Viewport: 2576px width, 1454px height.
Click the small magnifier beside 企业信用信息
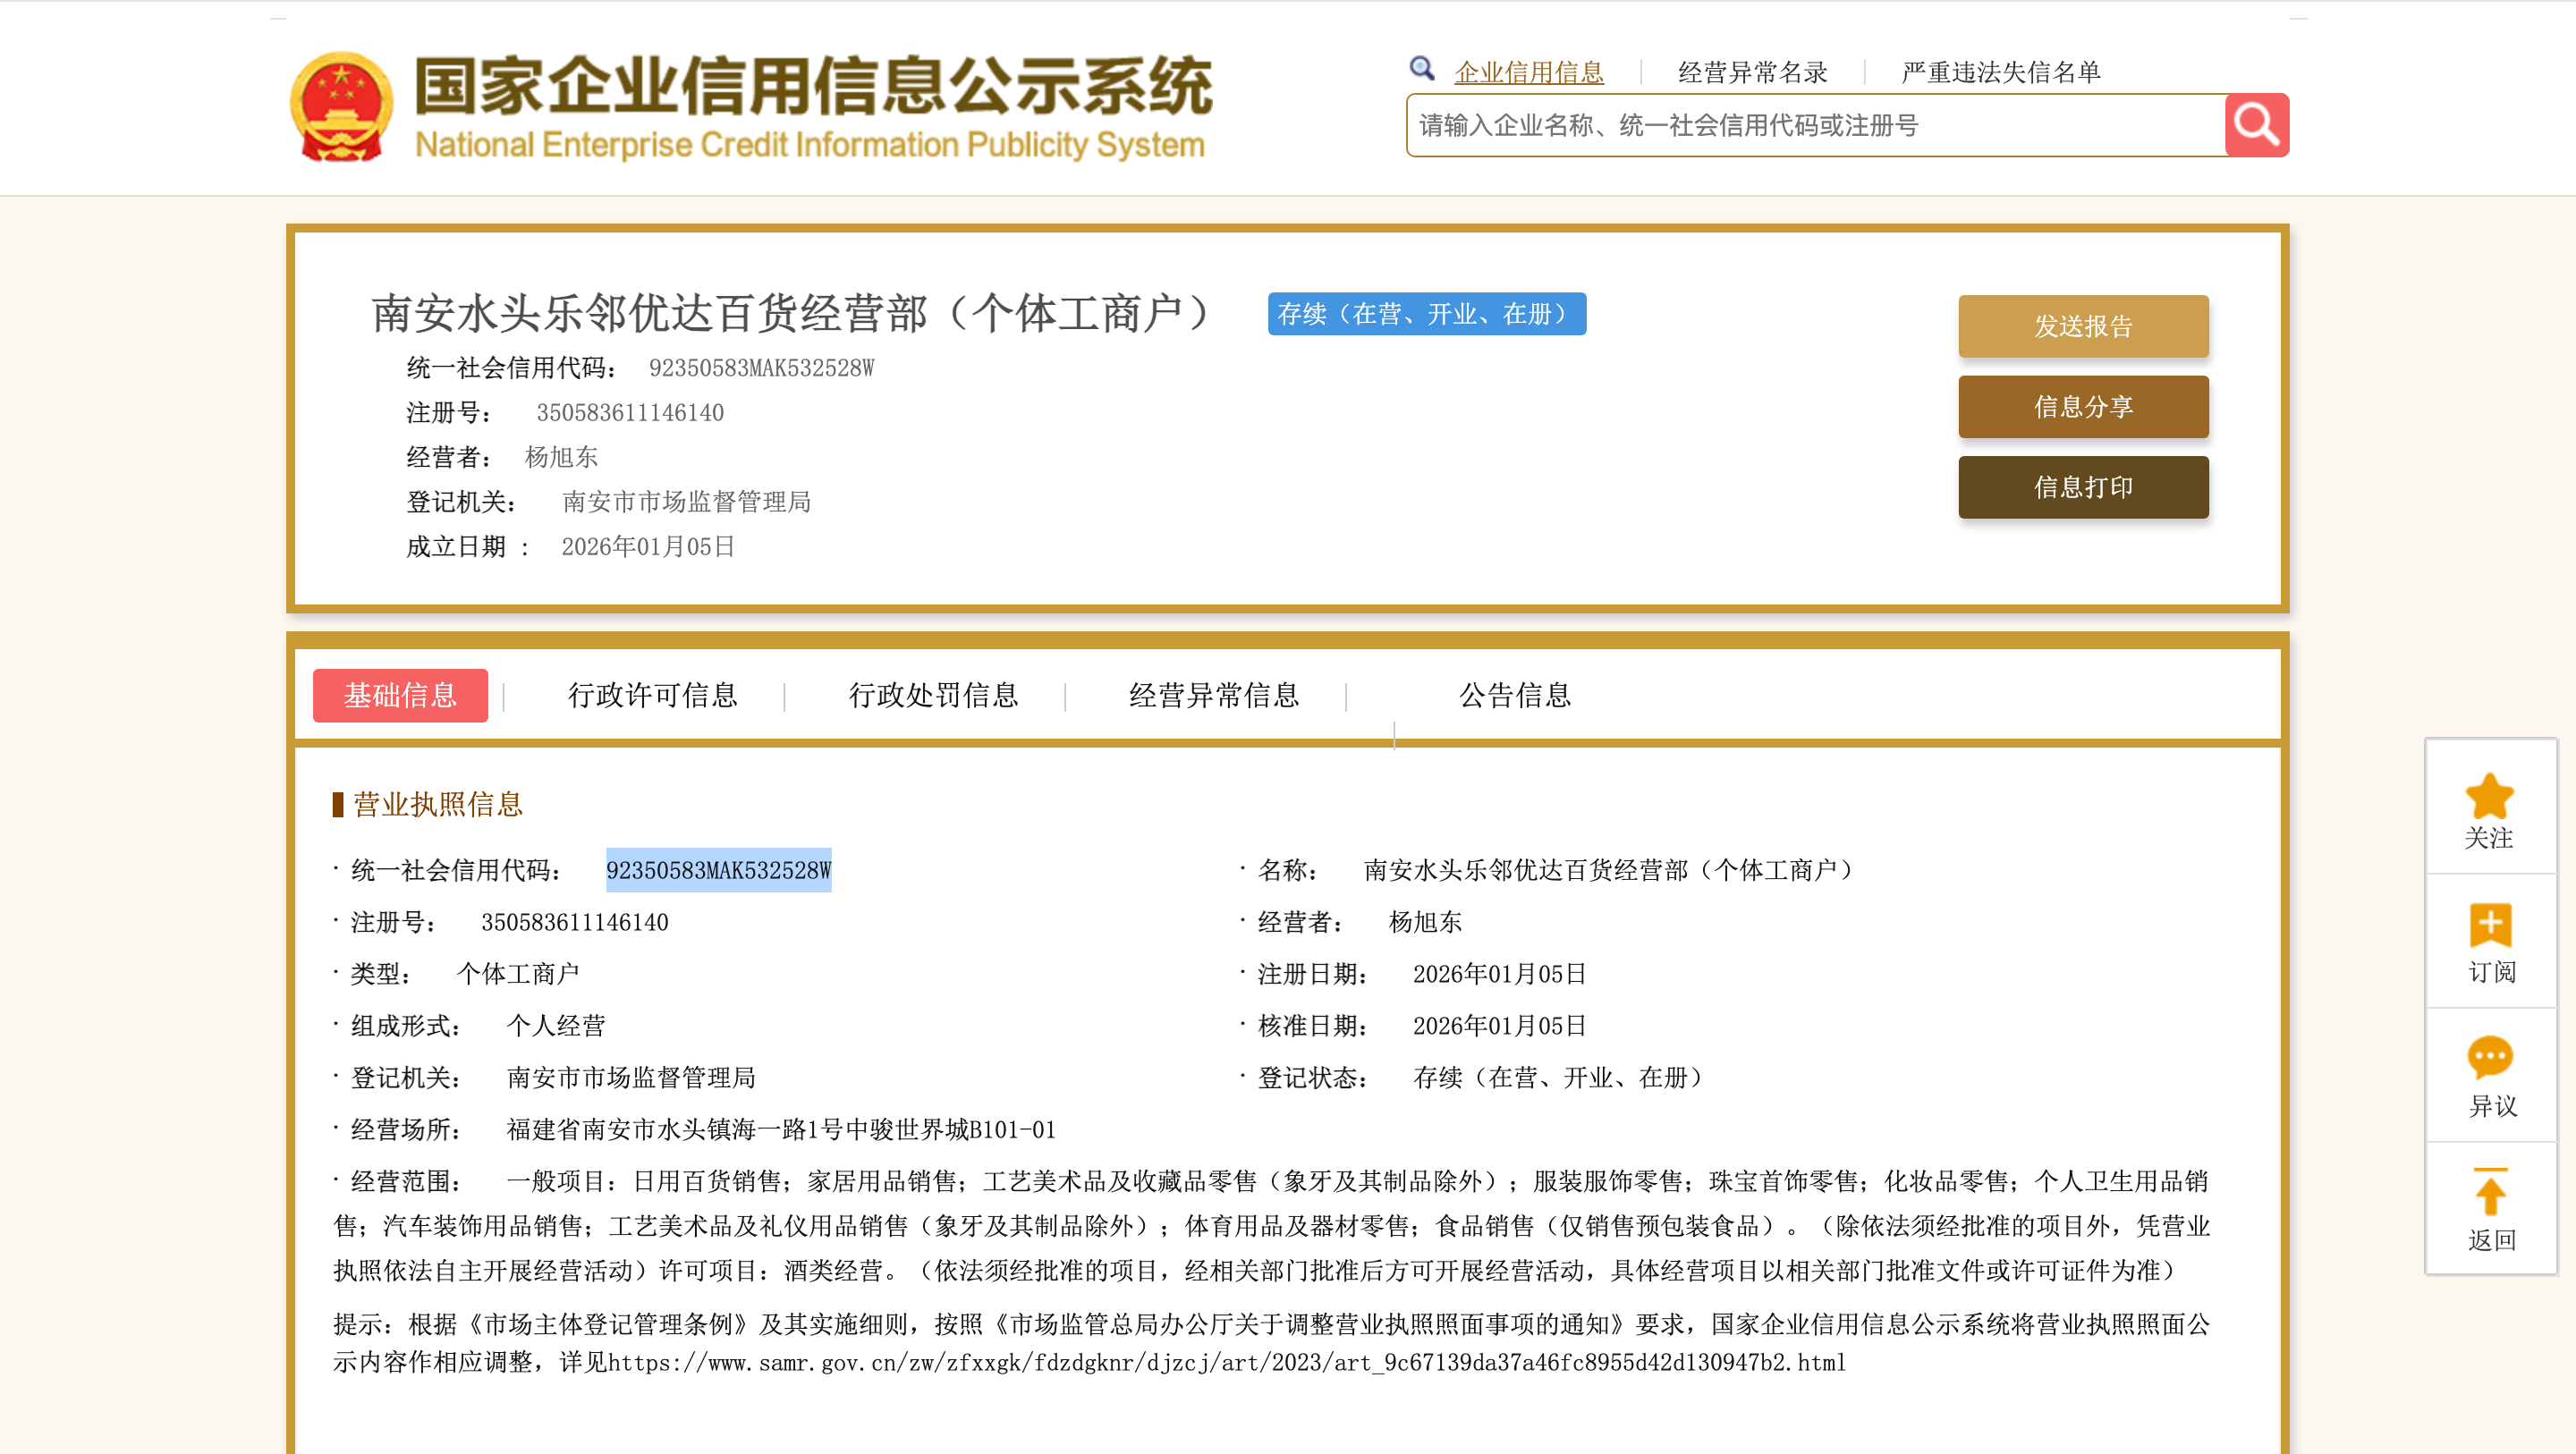pos(1421,68)
